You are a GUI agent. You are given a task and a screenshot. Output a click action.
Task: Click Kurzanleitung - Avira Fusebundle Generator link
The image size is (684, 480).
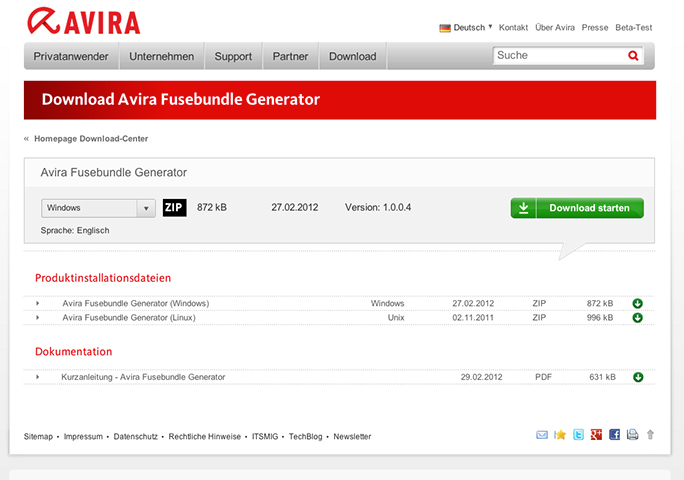[143, 377]
